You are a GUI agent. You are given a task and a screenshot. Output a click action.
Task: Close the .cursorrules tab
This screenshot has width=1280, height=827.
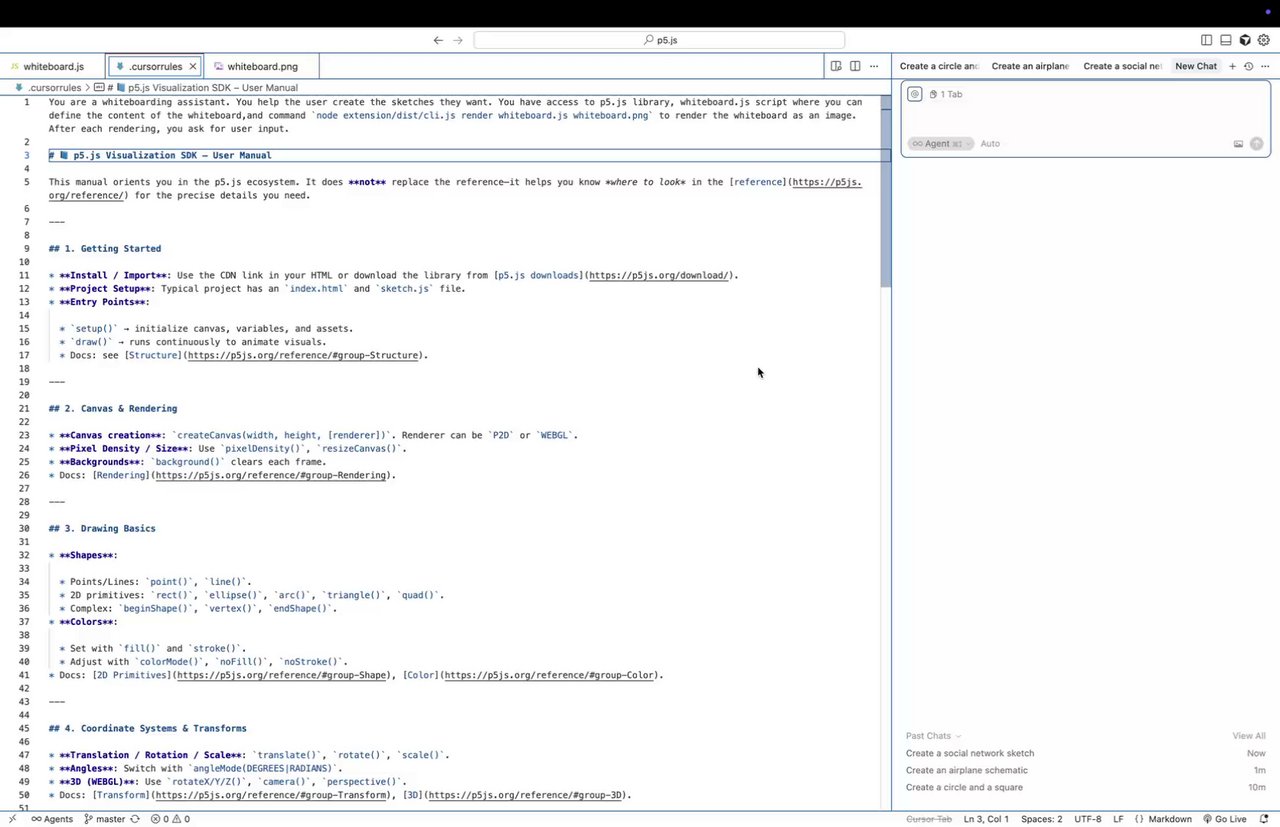(x=193, y=66)
